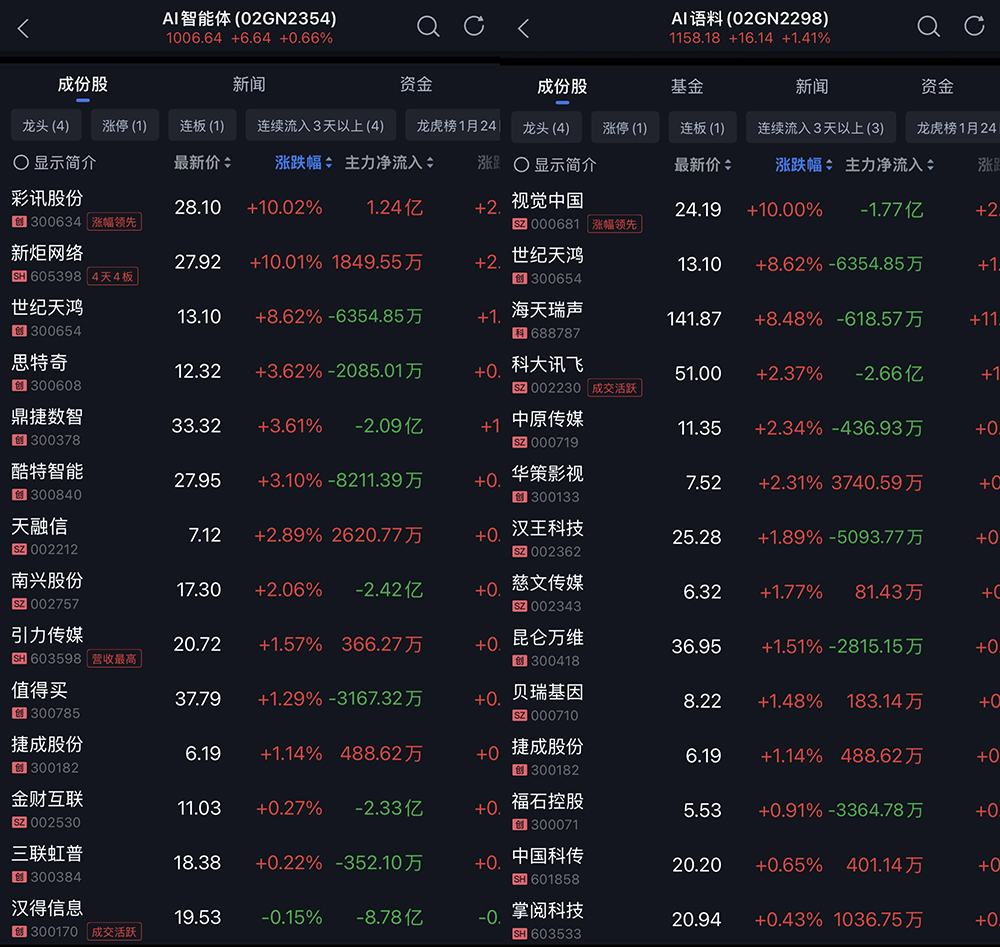1000x947 pixels.
Task: Sort left list by 最新价 column
Action: pyautogui.click(x=202, y=162)
